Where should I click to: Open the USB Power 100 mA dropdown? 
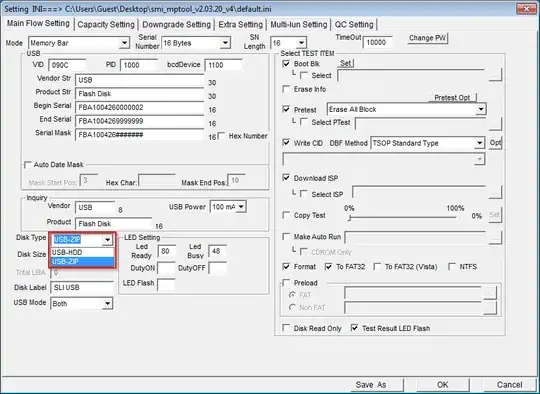tap(241, 207)
